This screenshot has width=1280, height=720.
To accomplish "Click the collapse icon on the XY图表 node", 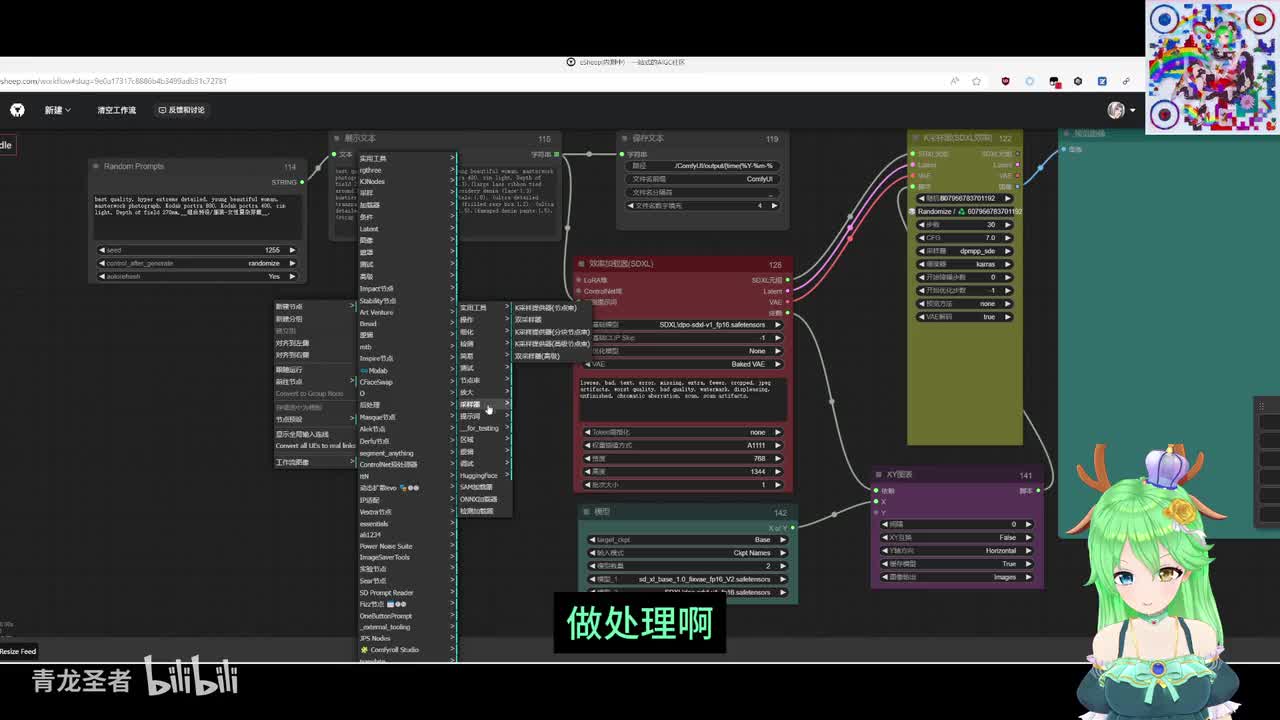I will pyautogui.click(x=880, y=475).
